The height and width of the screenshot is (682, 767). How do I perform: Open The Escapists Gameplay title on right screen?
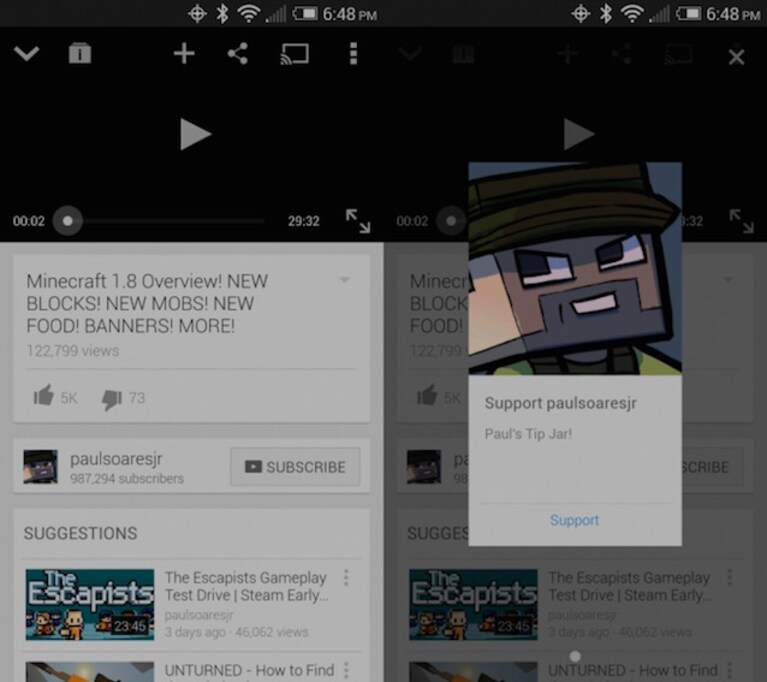tap(630, 586)
